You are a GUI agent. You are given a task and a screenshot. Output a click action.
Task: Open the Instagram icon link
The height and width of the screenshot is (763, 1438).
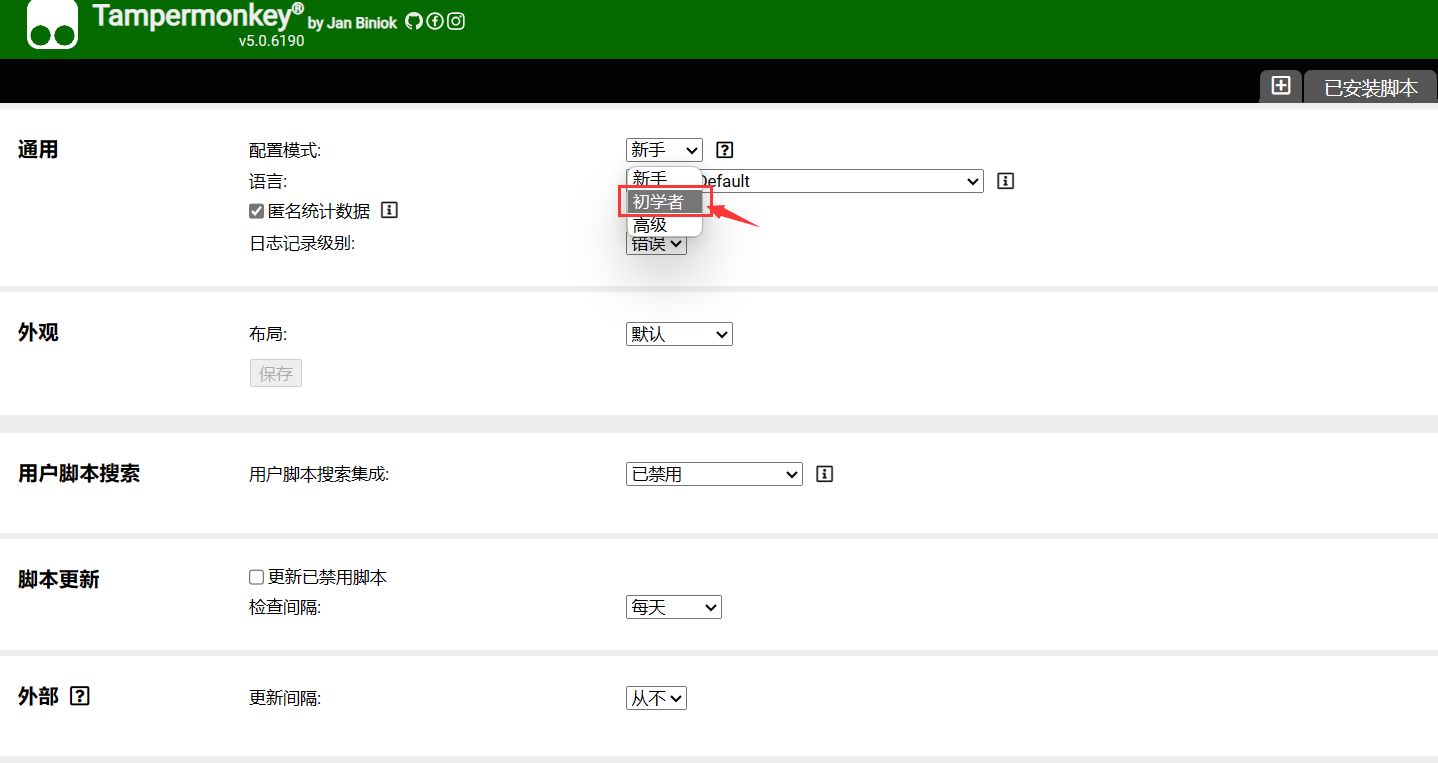[456, 21]
